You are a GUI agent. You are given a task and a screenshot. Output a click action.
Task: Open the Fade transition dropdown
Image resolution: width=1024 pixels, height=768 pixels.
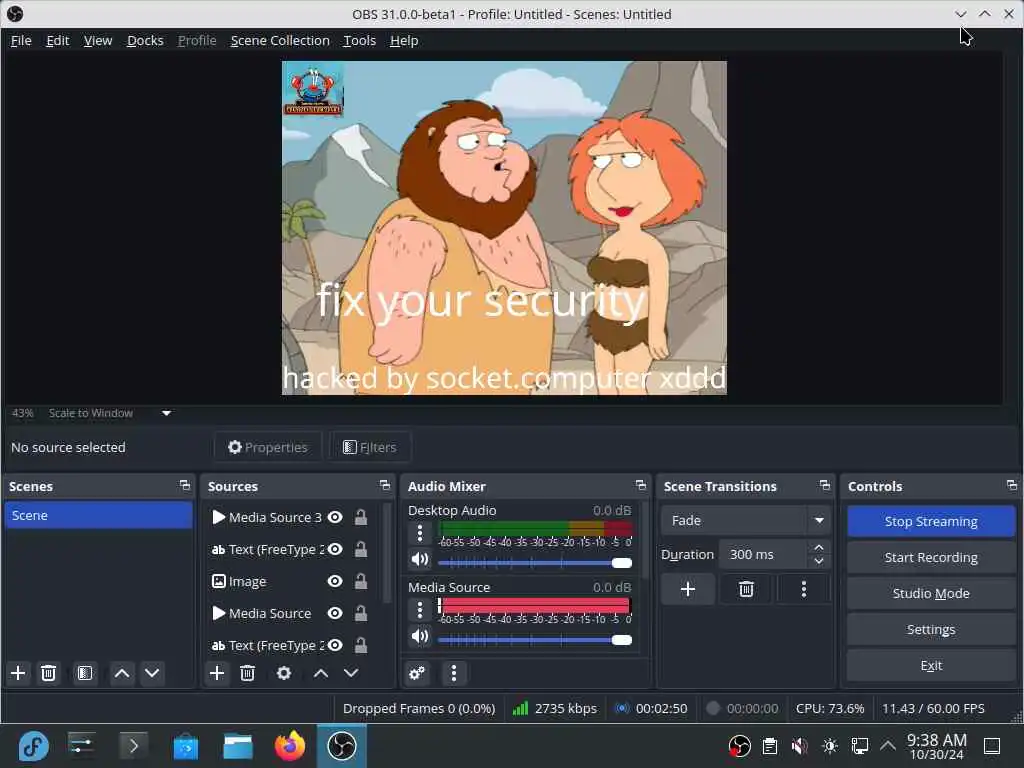[745, 520]
